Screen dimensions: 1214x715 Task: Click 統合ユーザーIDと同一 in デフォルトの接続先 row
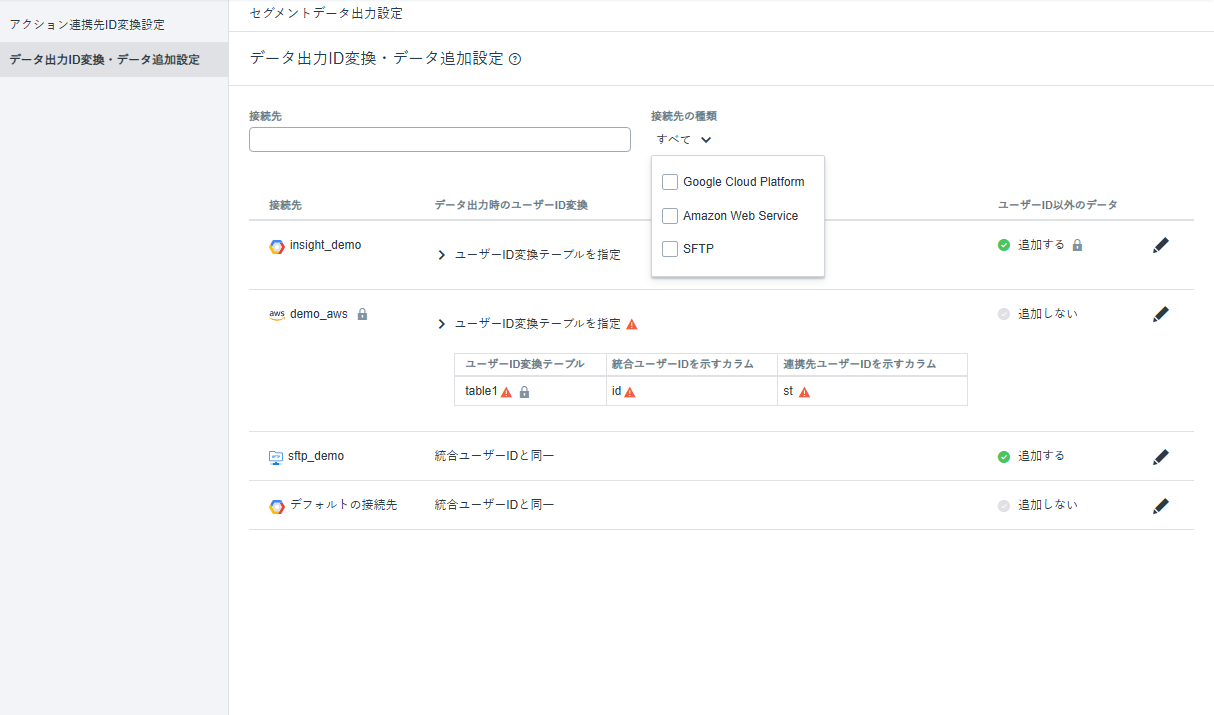(x=494, y=505)
